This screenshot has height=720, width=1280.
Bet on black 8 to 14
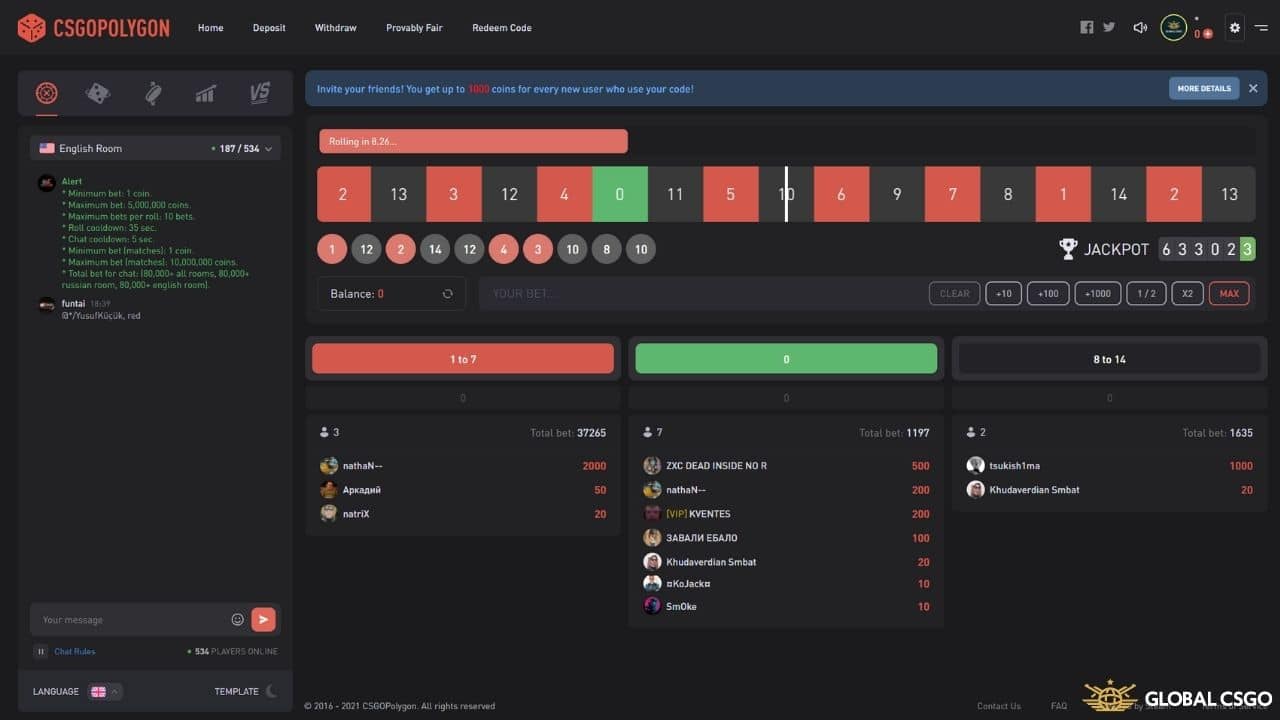1109,359
